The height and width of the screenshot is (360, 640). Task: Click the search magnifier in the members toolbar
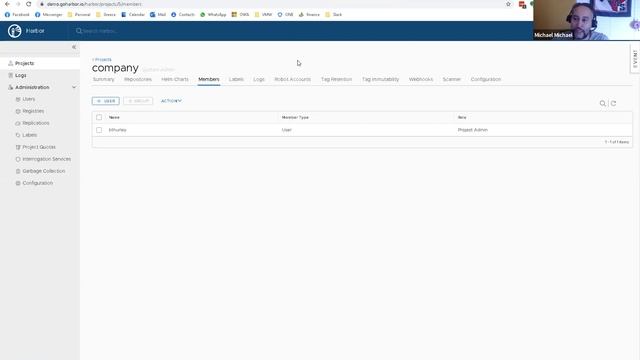coord(602,103)
